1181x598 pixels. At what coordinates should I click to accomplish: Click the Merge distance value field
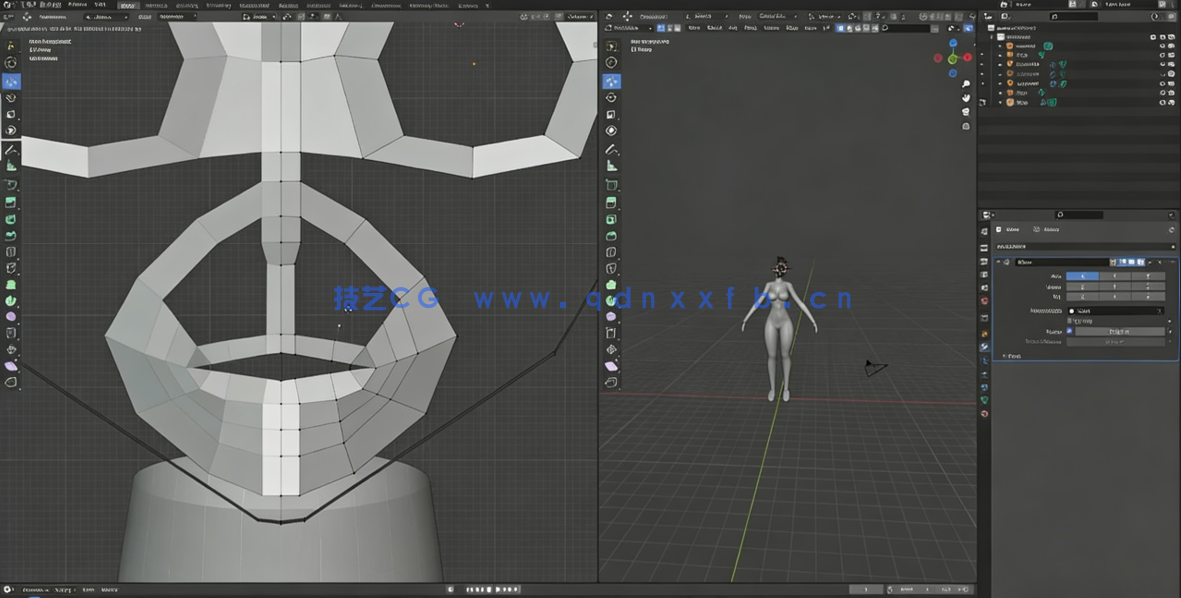(1120, 331)
